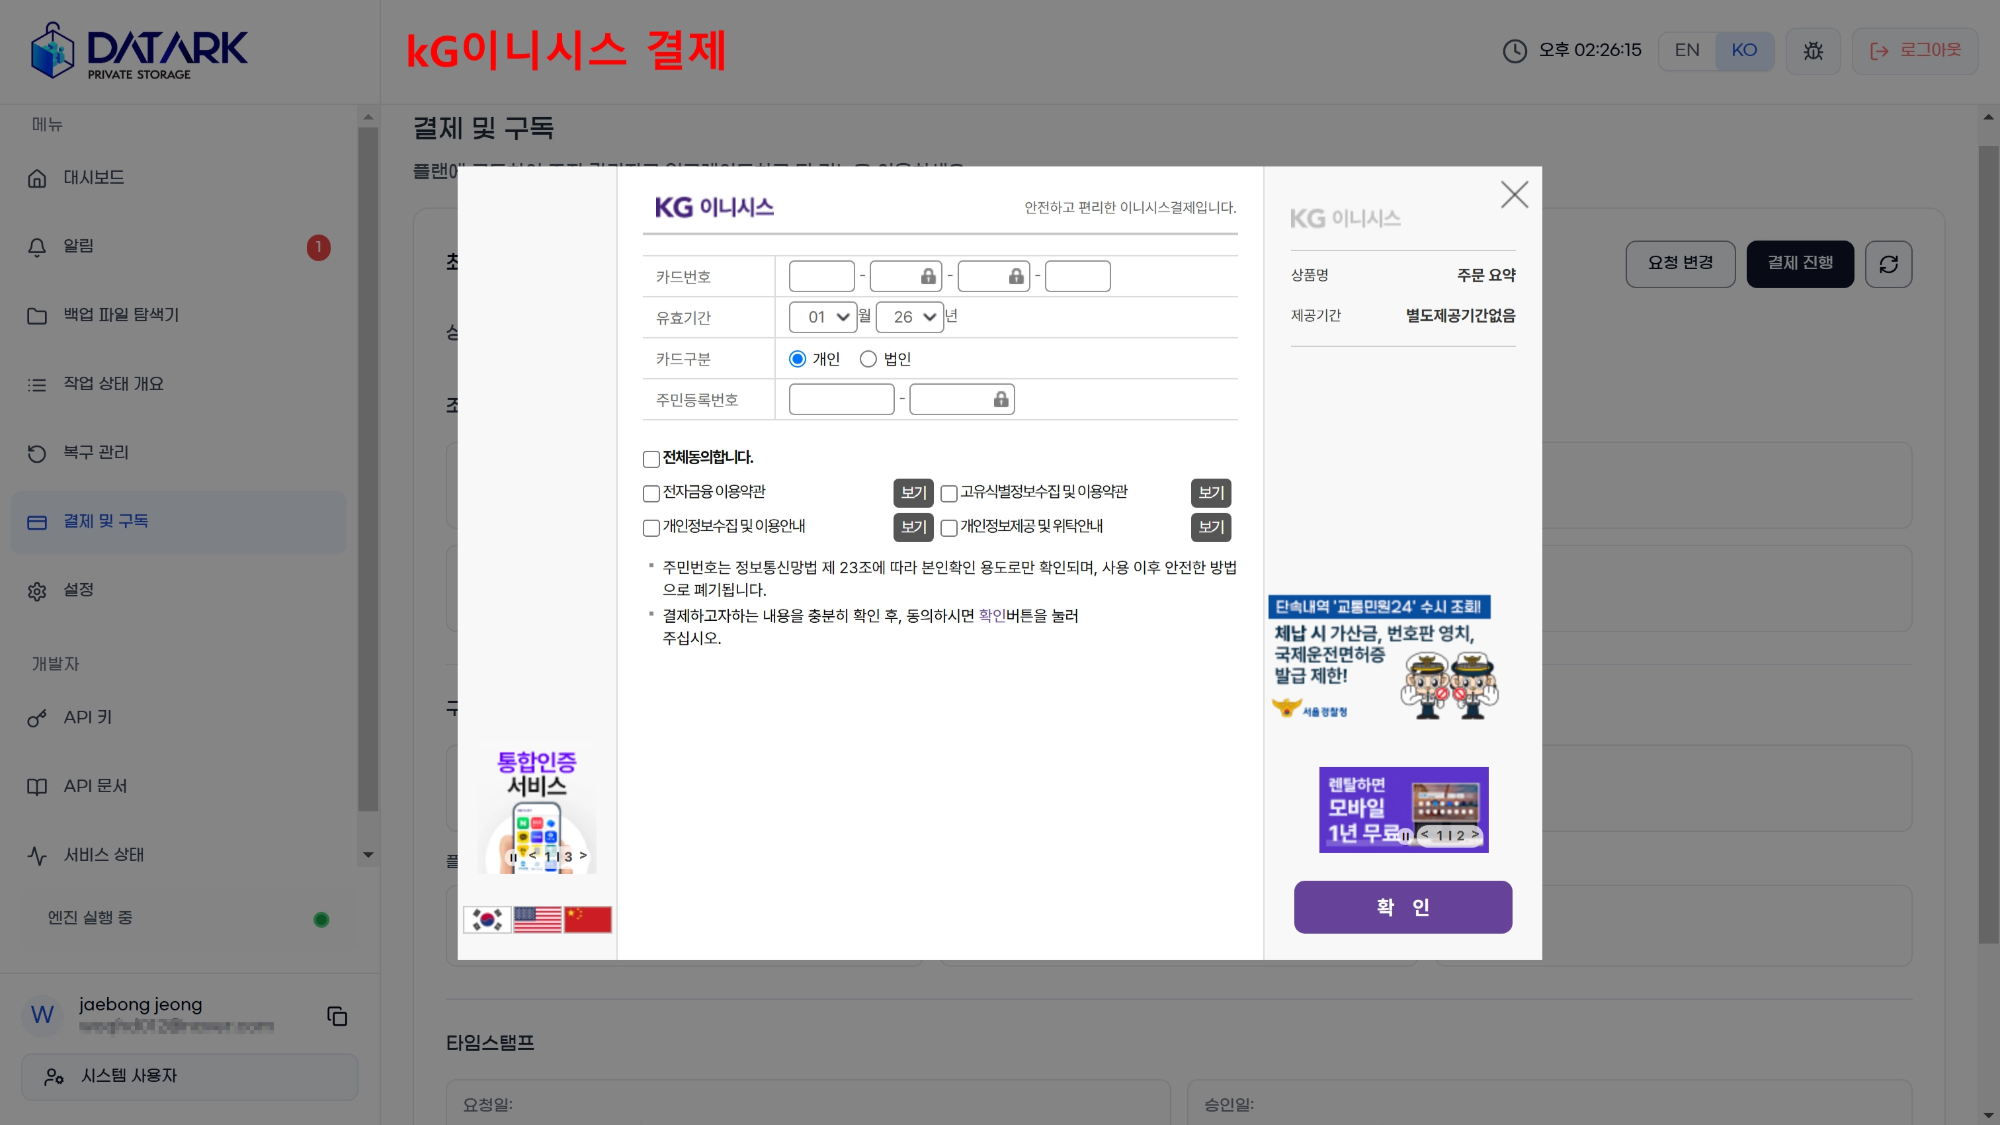Image resolution: width=2000 pixels, height=1125 pixels.
Task: Click second card number secure field
Action: pyautogui.click(x=906, y=276)
